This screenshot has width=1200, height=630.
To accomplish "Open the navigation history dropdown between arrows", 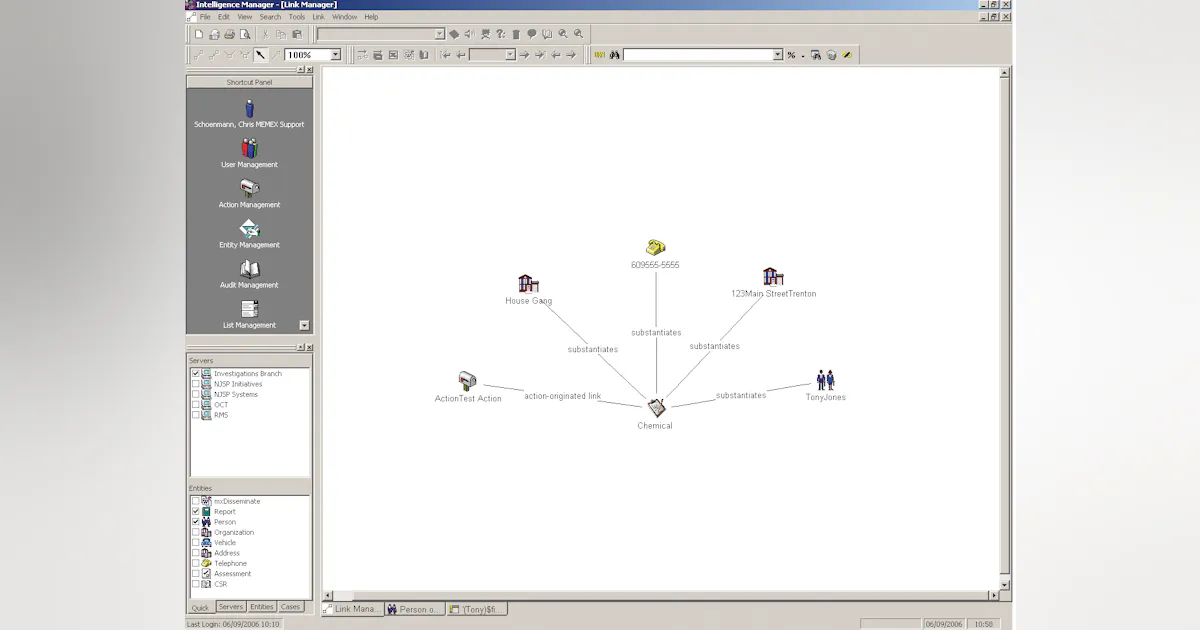I will [x=510, y=55].
